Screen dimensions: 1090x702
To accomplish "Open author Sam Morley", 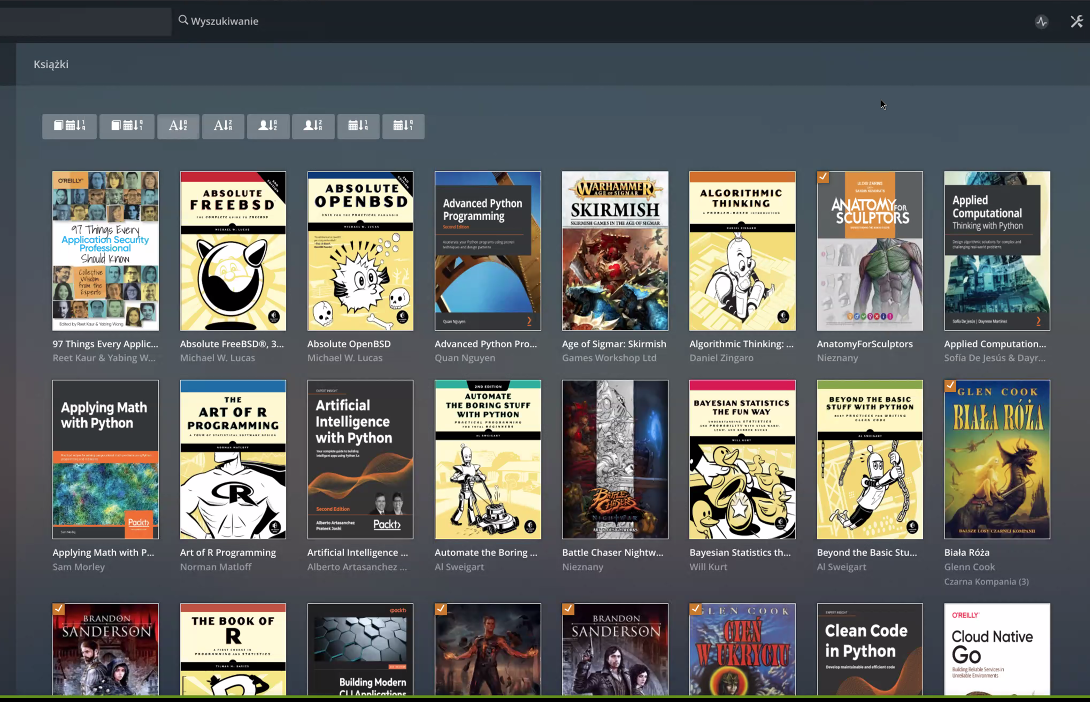I will pyautogui.click(x=79, y=566).
